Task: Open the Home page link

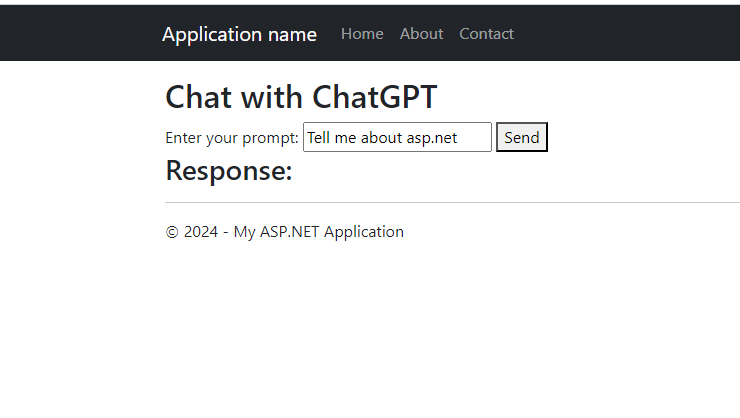Action: pos(362,34)
